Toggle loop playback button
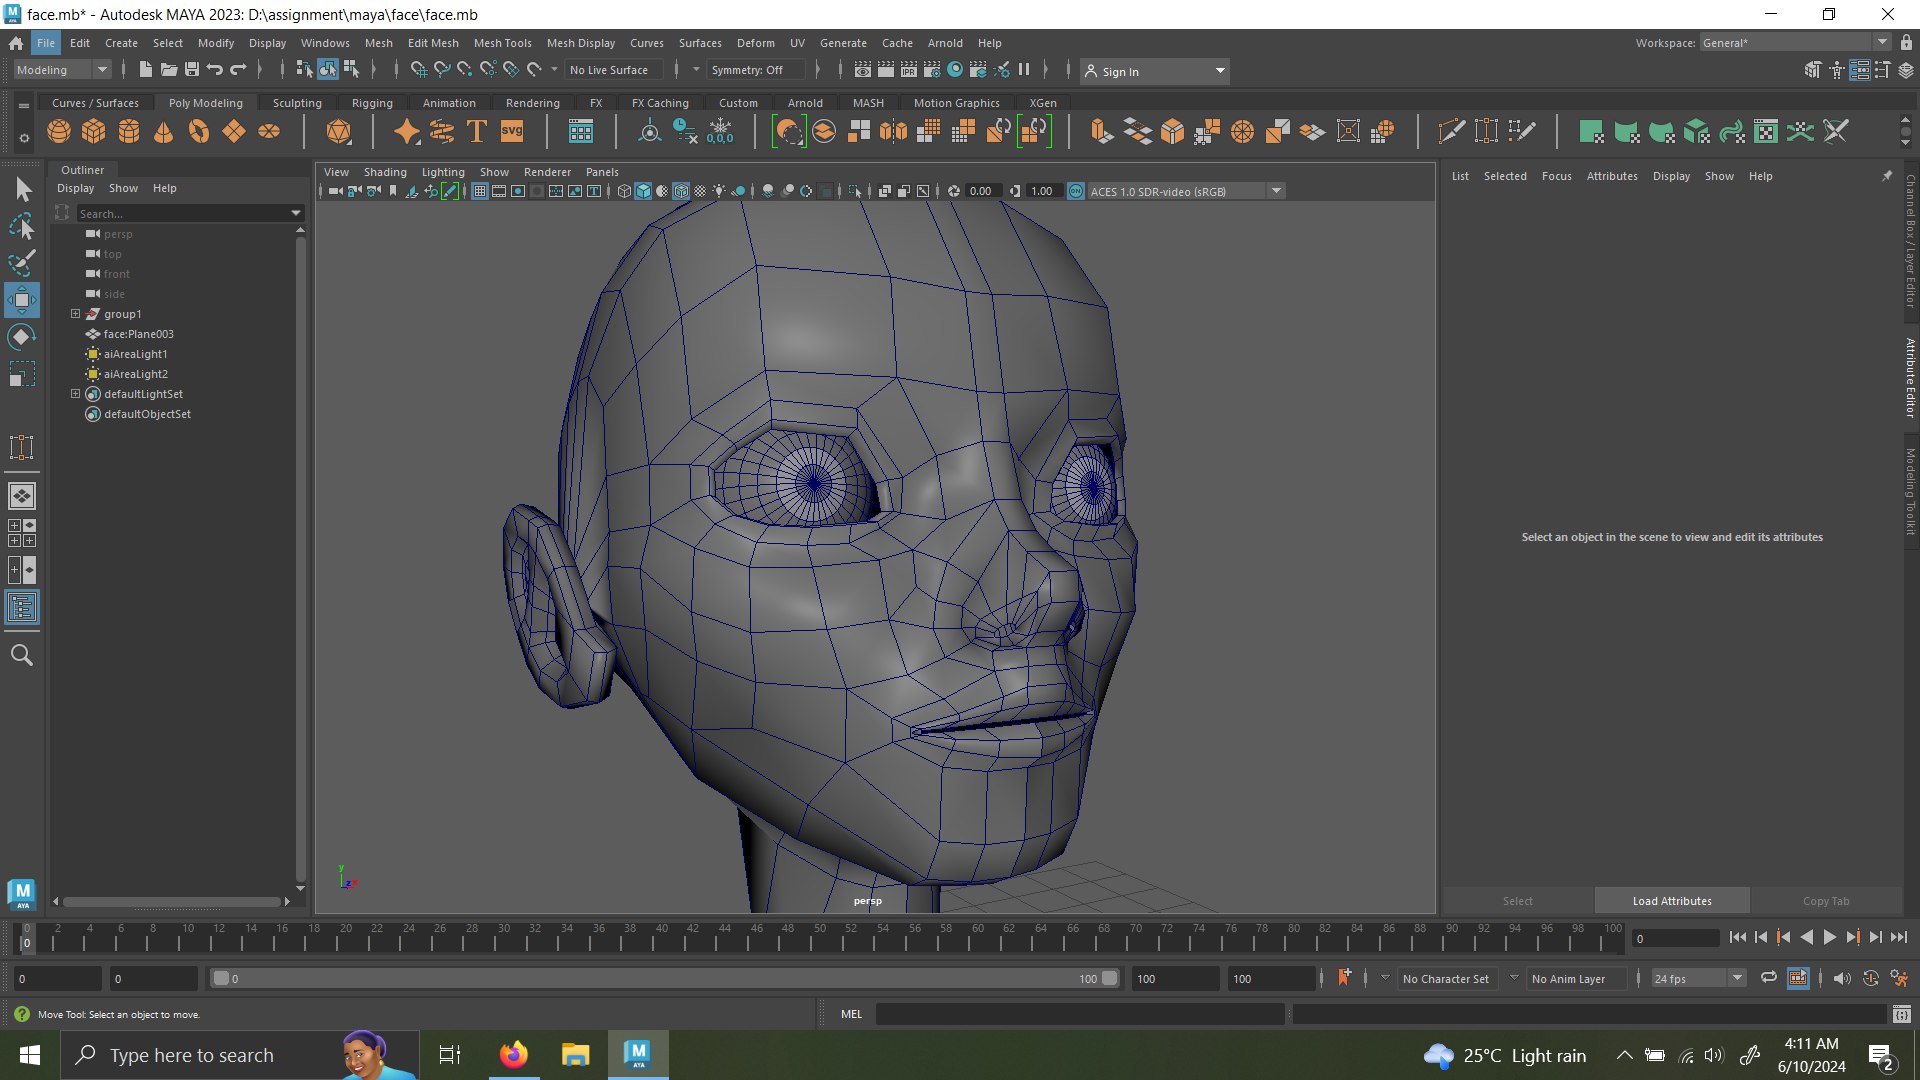The image size is (1920, 1080). [x=1769, y=978]
